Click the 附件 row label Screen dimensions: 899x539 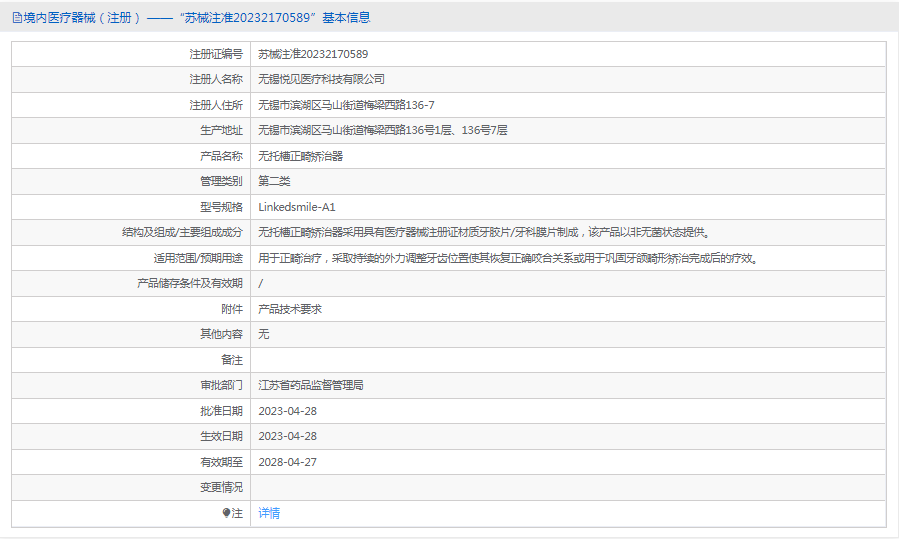(232, 309)
